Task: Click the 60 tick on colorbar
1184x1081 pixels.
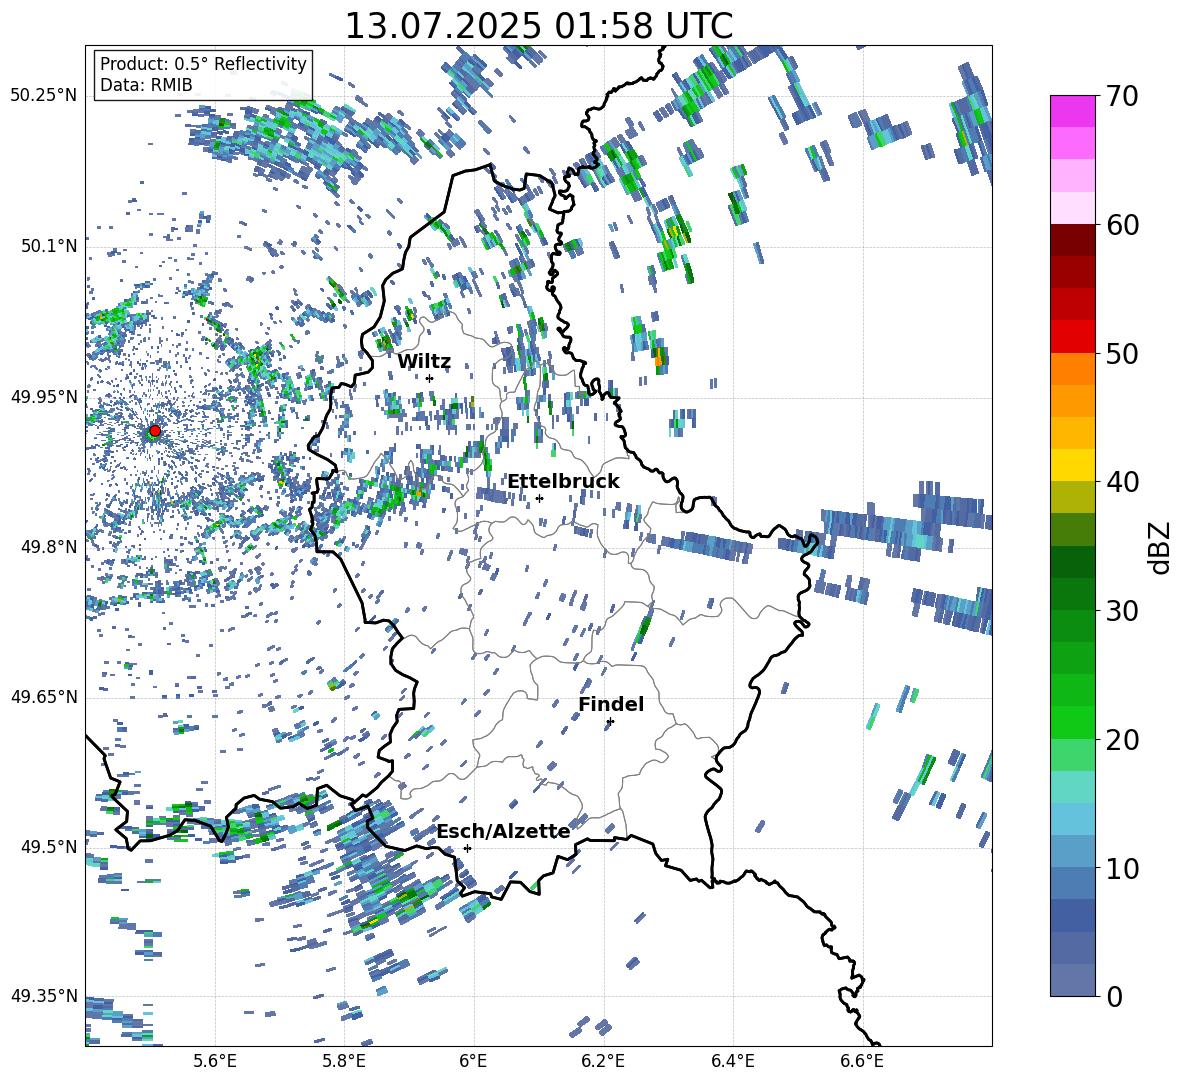Action: coord(1122,225)
